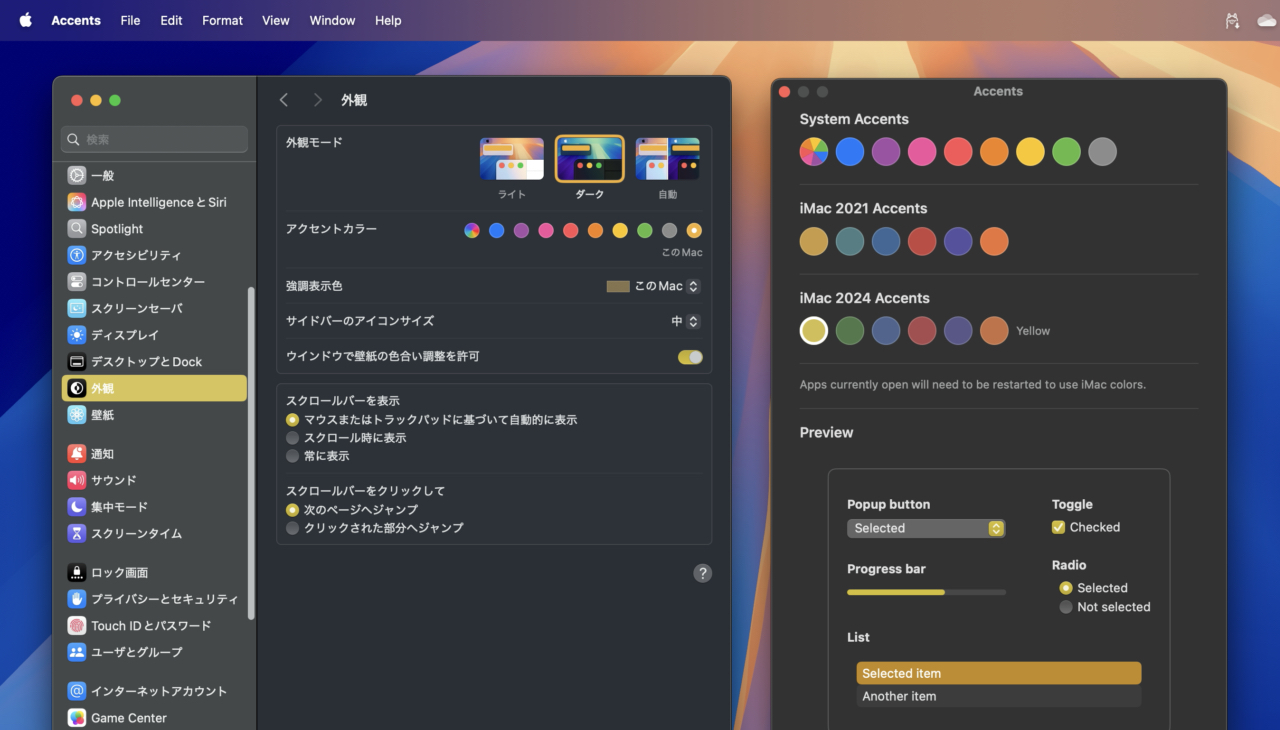Select graphite gray swatch in System Accents

(1102, 152)
